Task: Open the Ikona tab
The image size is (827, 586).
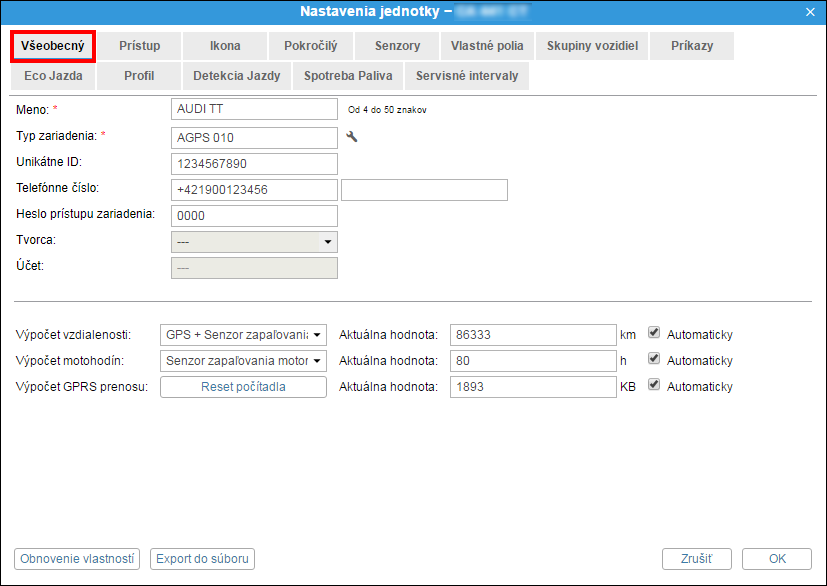Action: pos(225,46)
